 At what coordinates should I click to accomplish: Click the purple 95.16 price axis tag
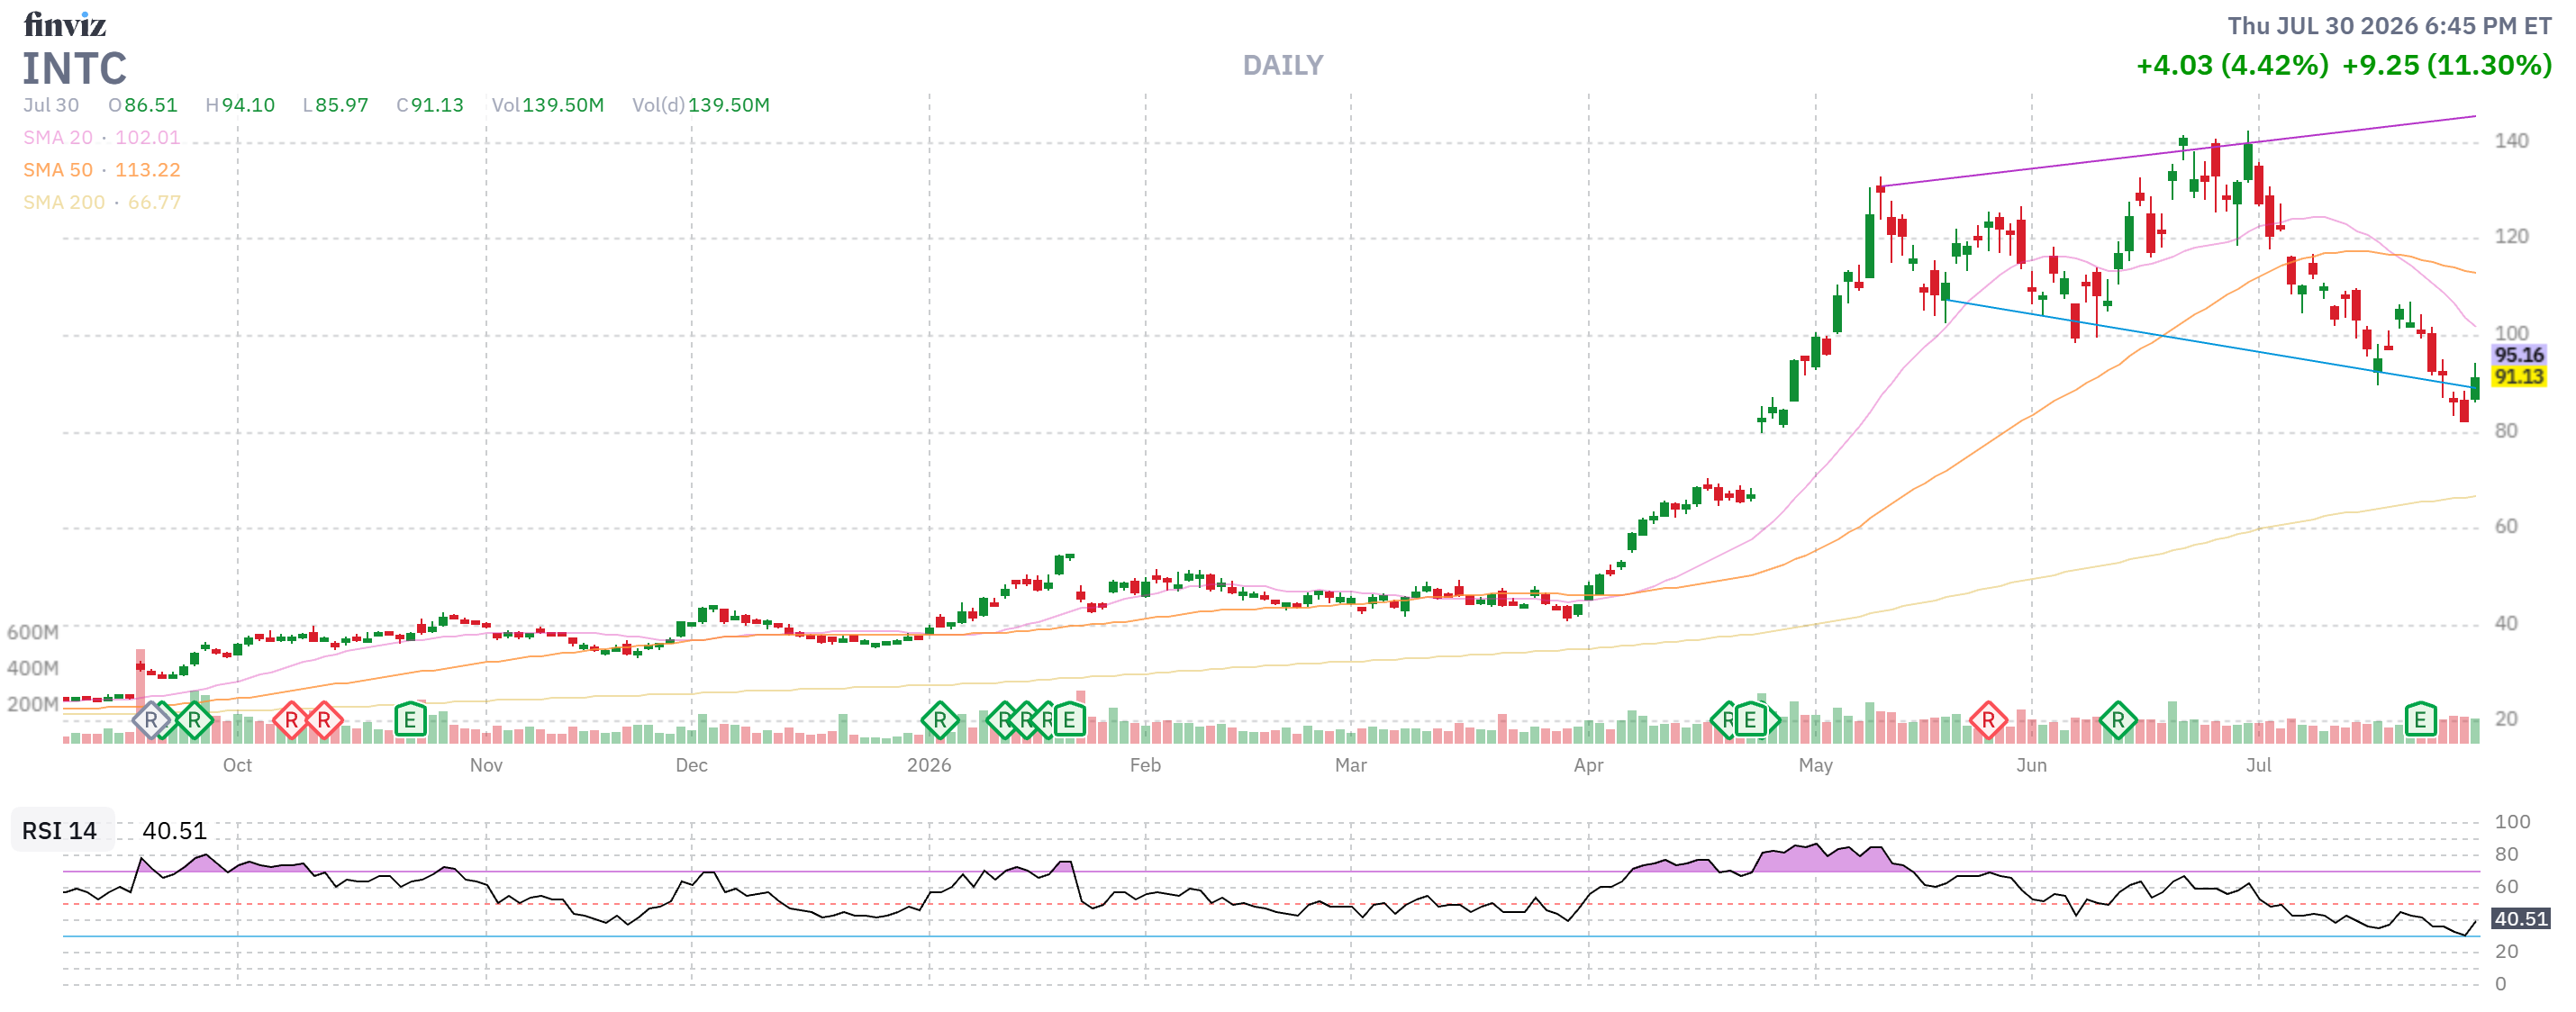tap(2519, 355)
